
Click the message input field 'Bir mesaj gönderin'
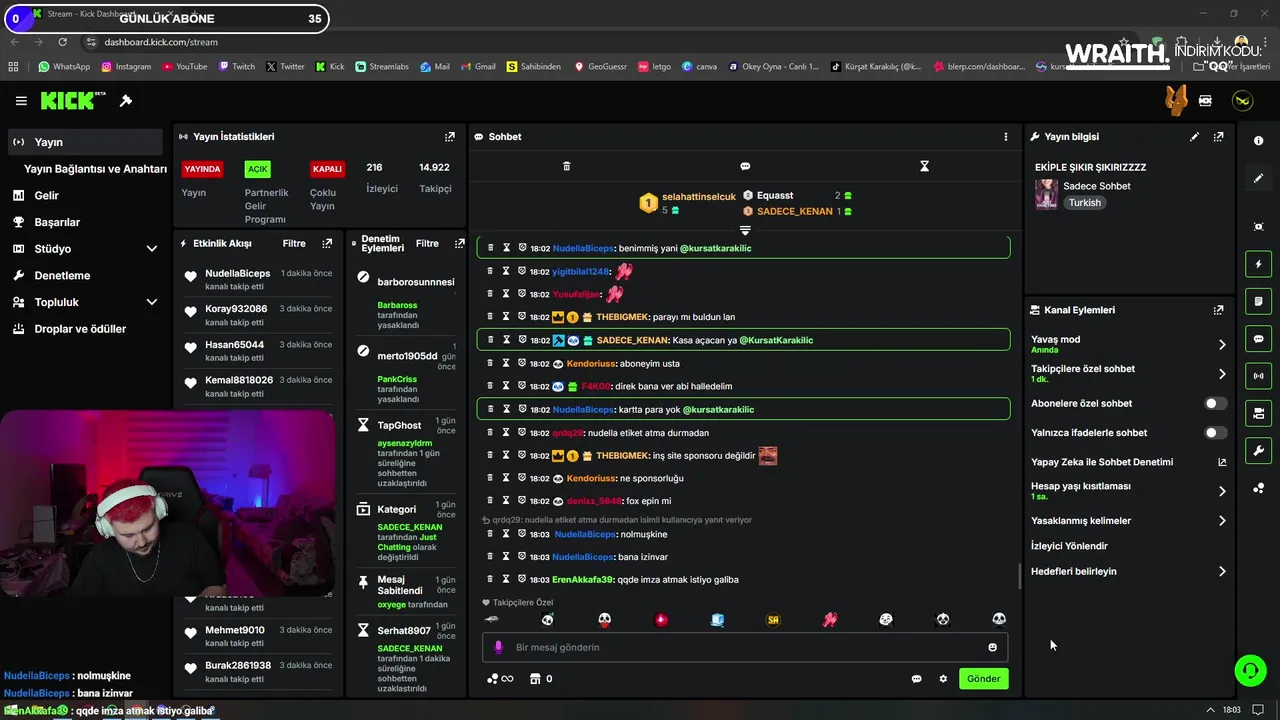pyautogui.click(x=745, y=647)
